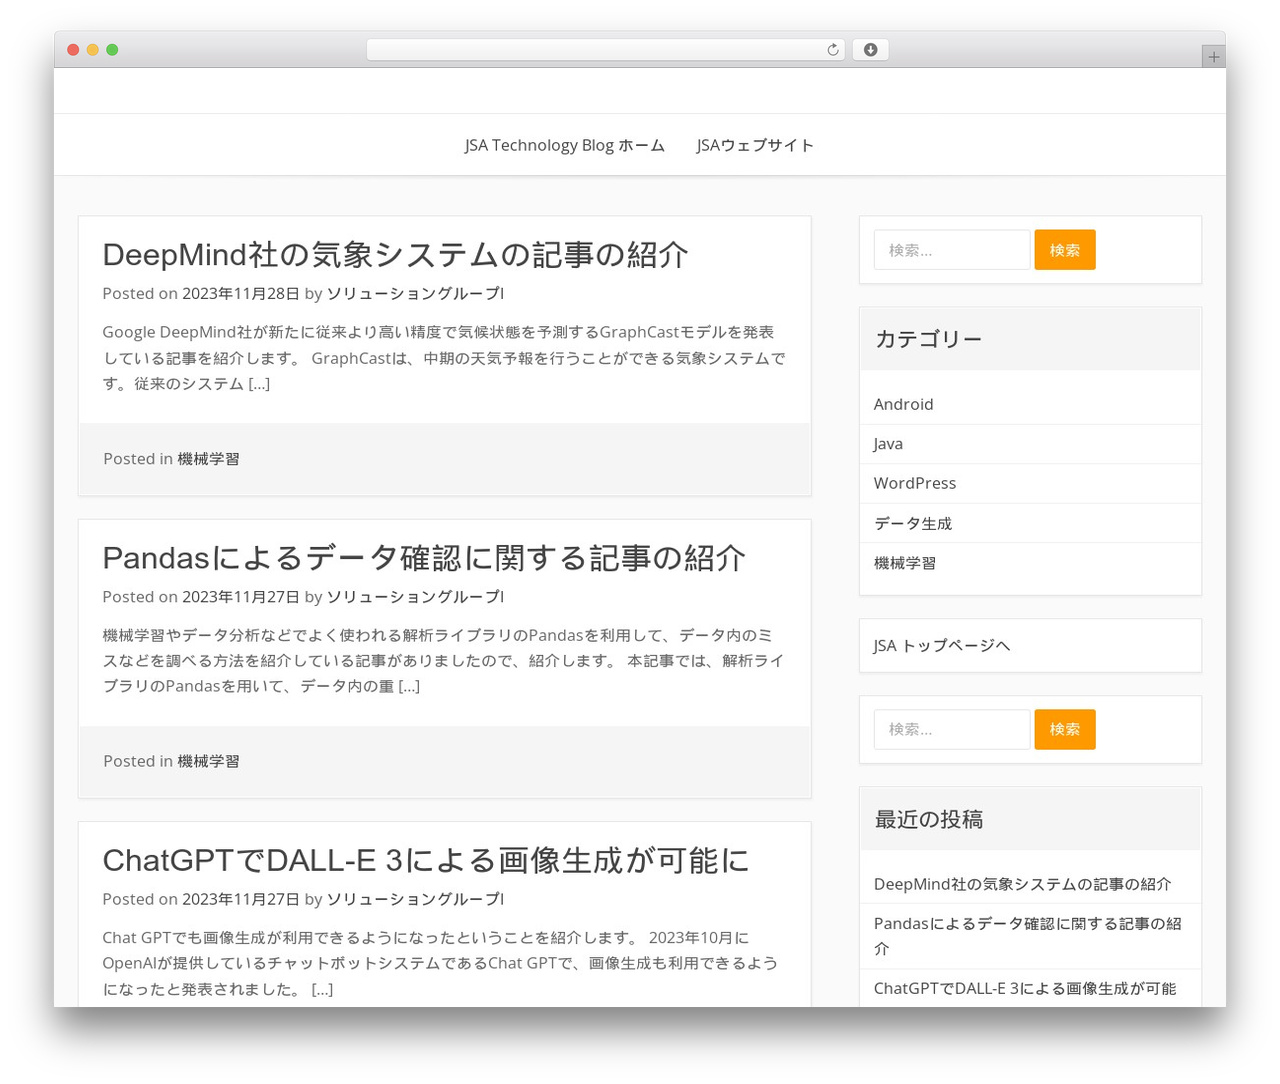Open the recent post Pandasによるデータ確認 in the sidebar
The height and width of the screenshot is (1084, 1280).
click(x=1027, y=936)
